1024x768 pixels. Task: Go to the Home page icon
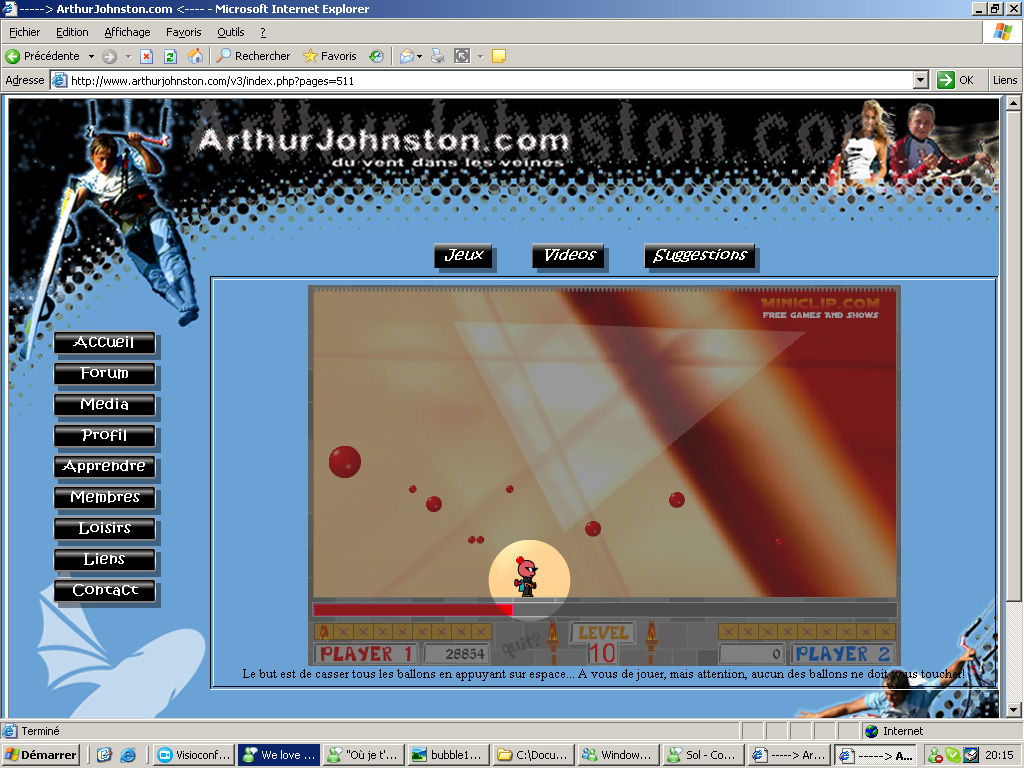pyautogui.click(x=195, y=56)
